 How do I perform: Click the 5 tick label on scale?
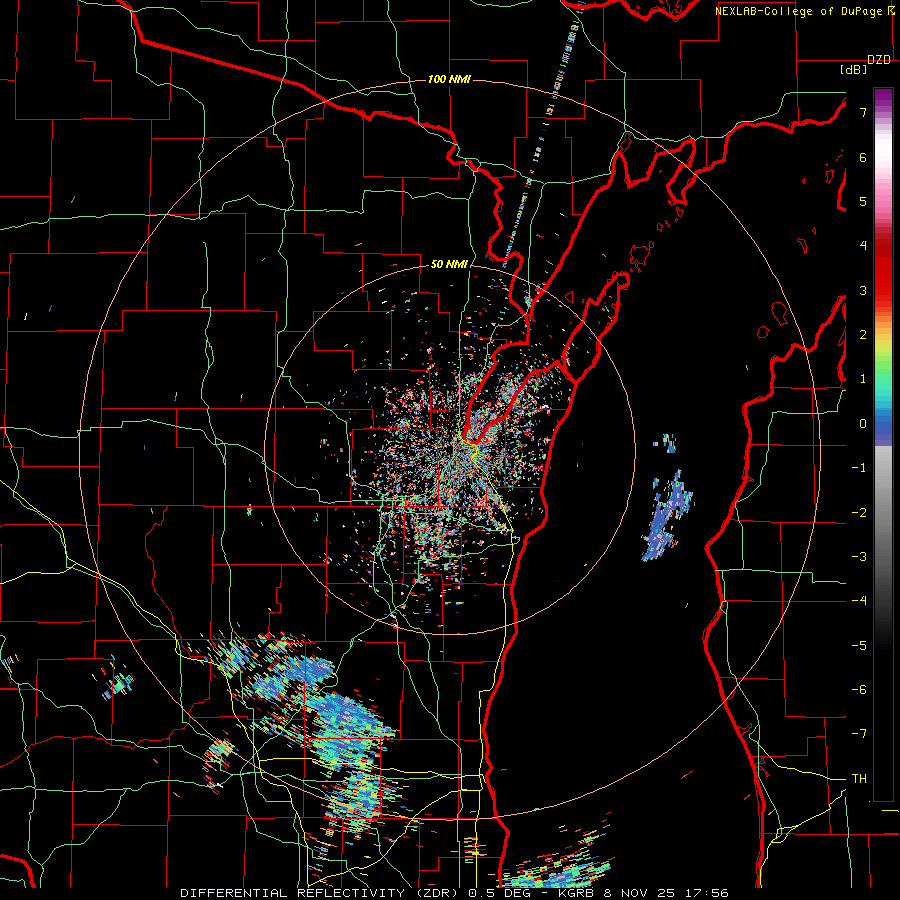pyautogui.click(x=863, y=201)
